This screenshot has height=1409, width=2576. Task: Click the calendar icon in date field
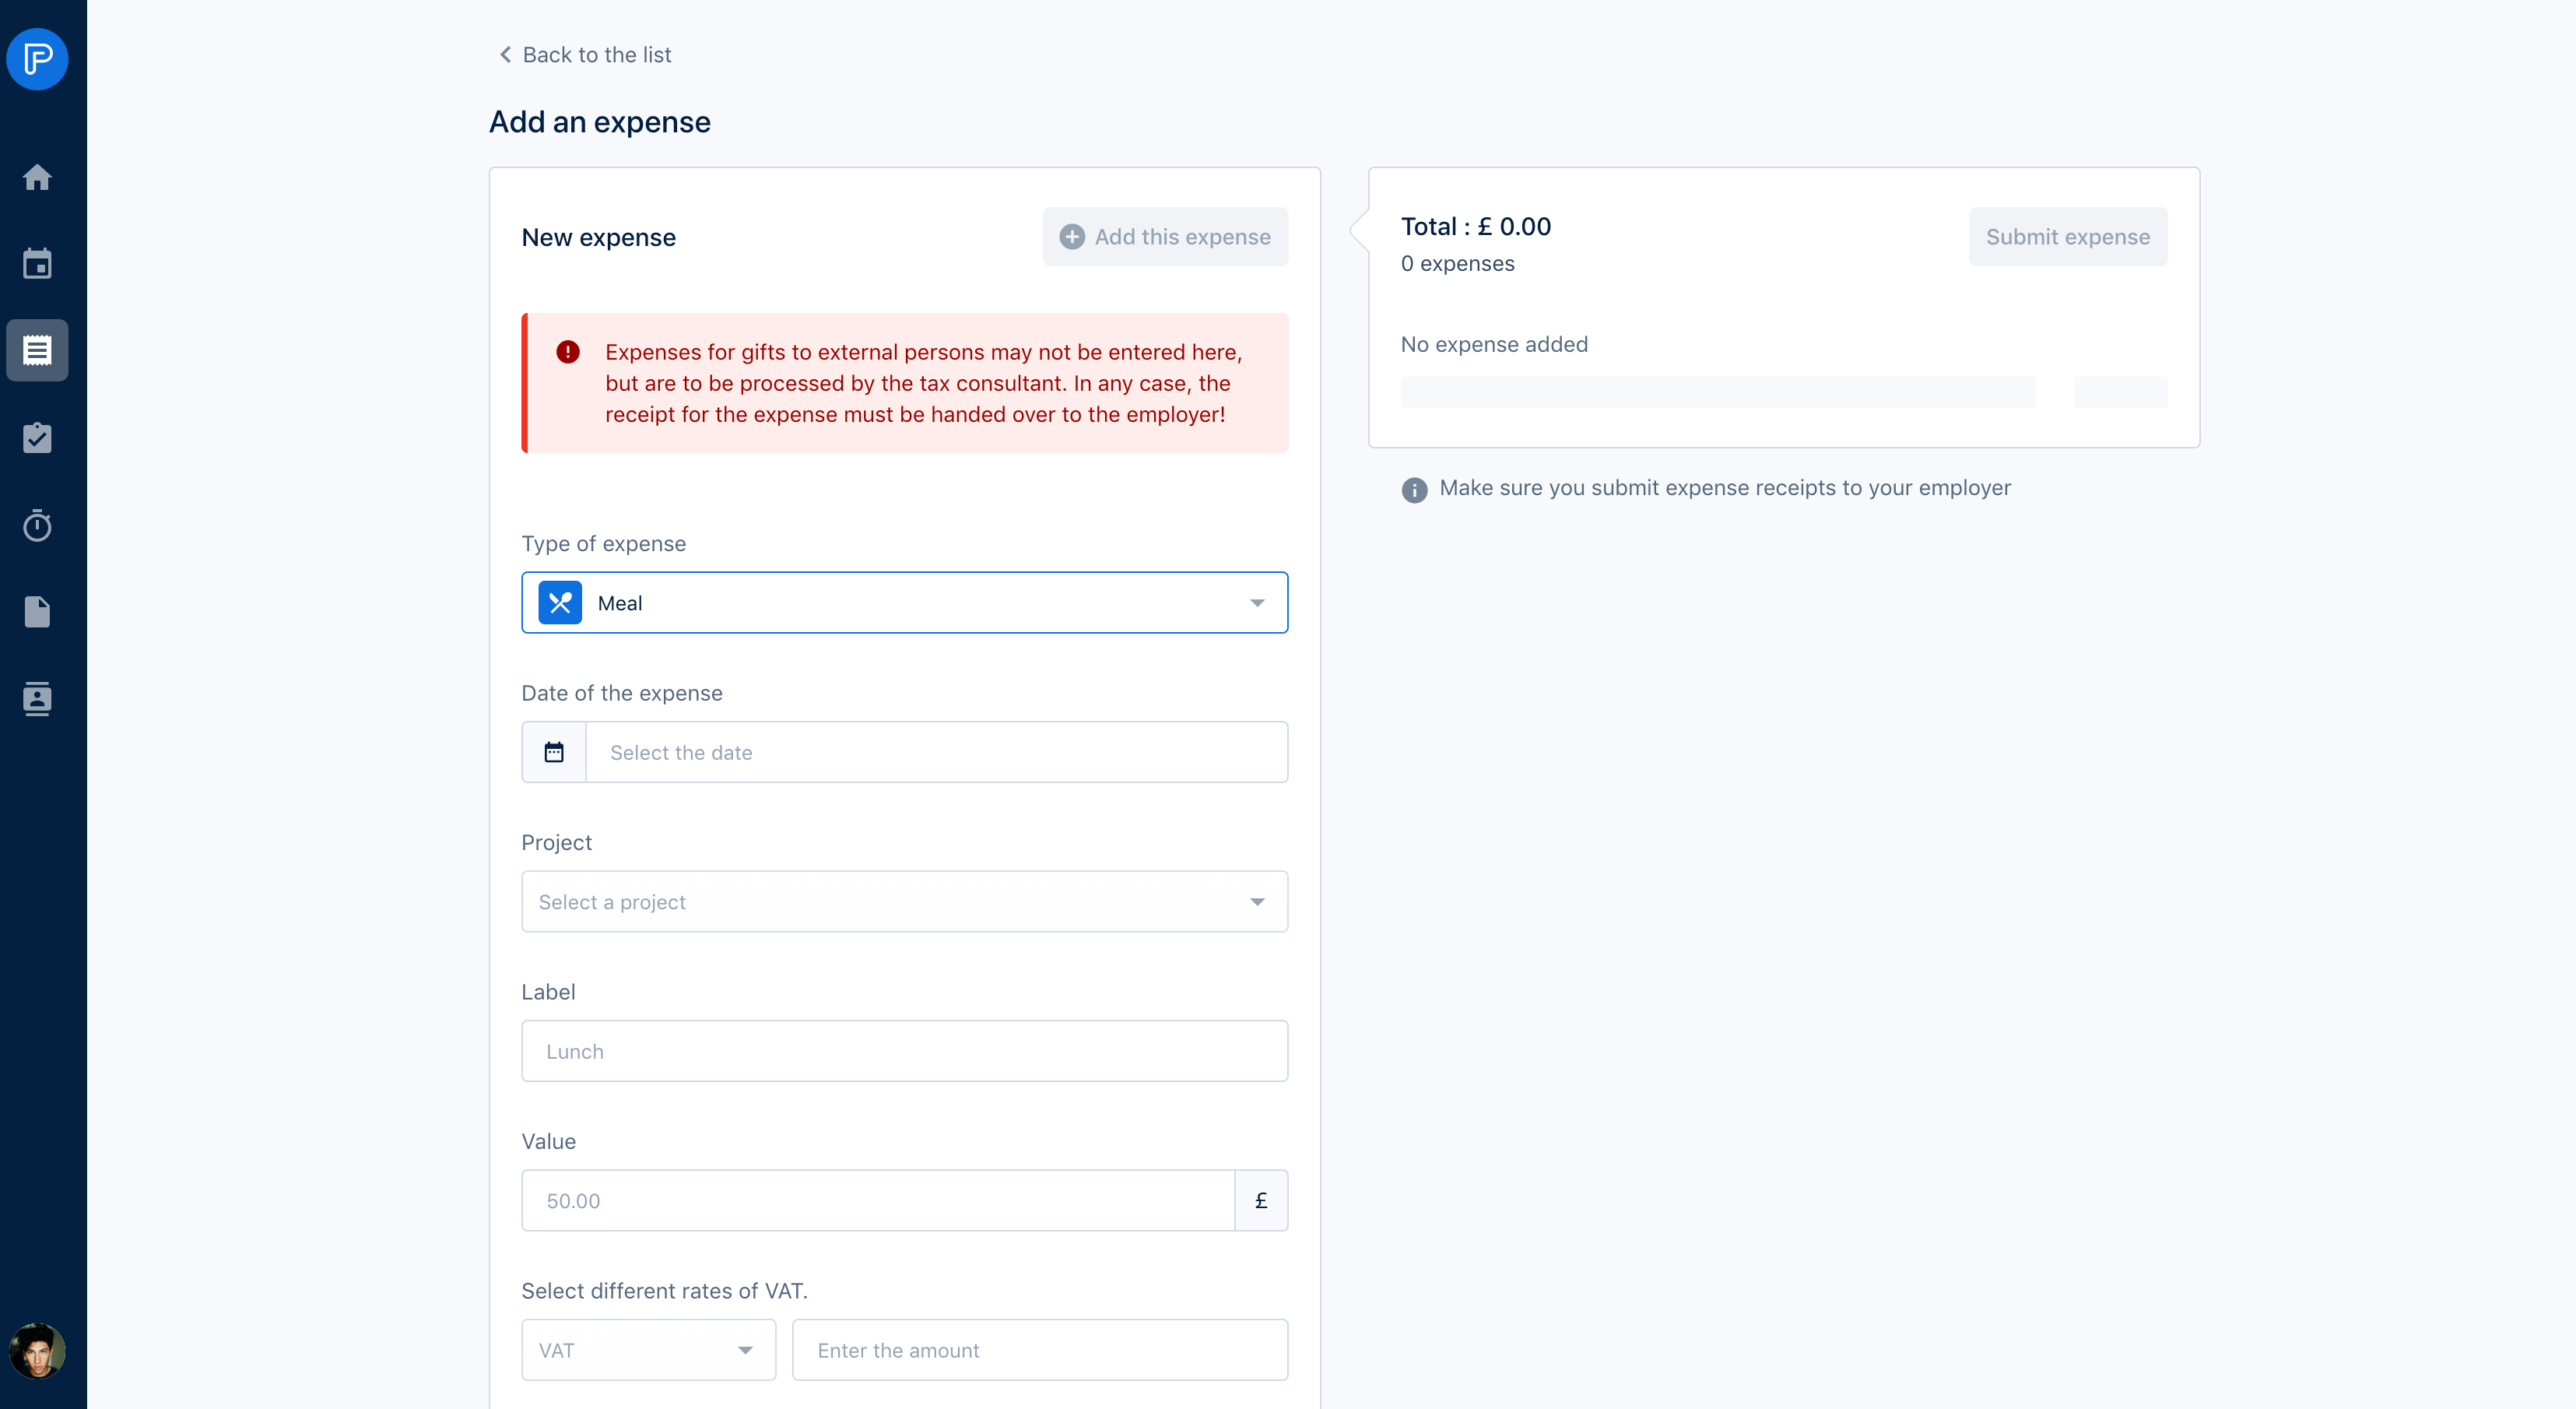pos(554,752)
